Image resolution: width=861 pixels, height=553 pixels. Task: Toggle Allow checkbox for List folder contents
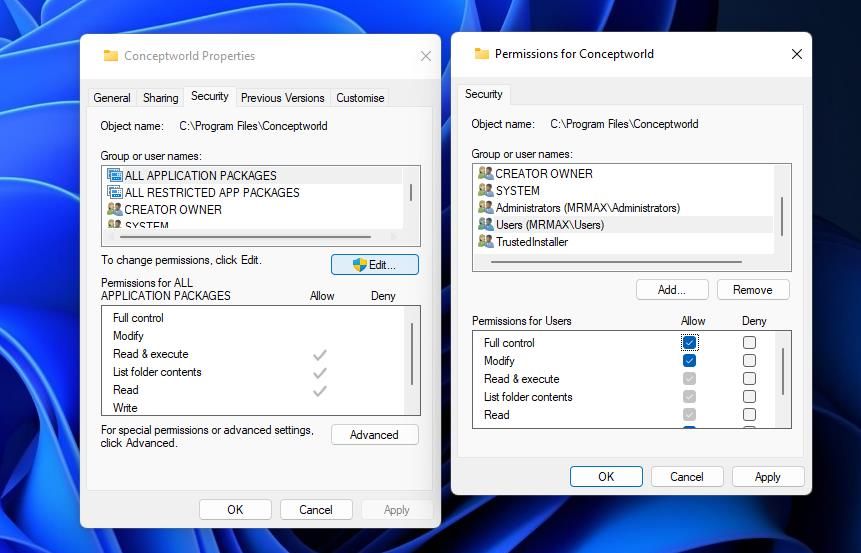[x=689, y=396]
